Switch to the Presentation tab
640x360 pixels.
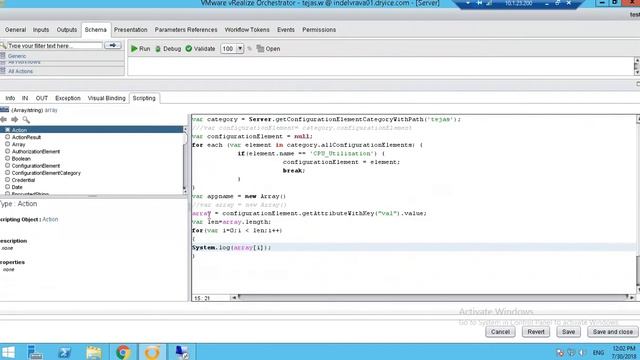click(131, 30)
